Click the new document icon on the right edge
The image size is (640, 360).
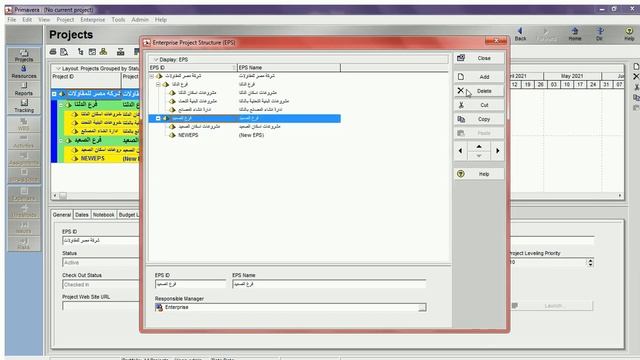636,67
